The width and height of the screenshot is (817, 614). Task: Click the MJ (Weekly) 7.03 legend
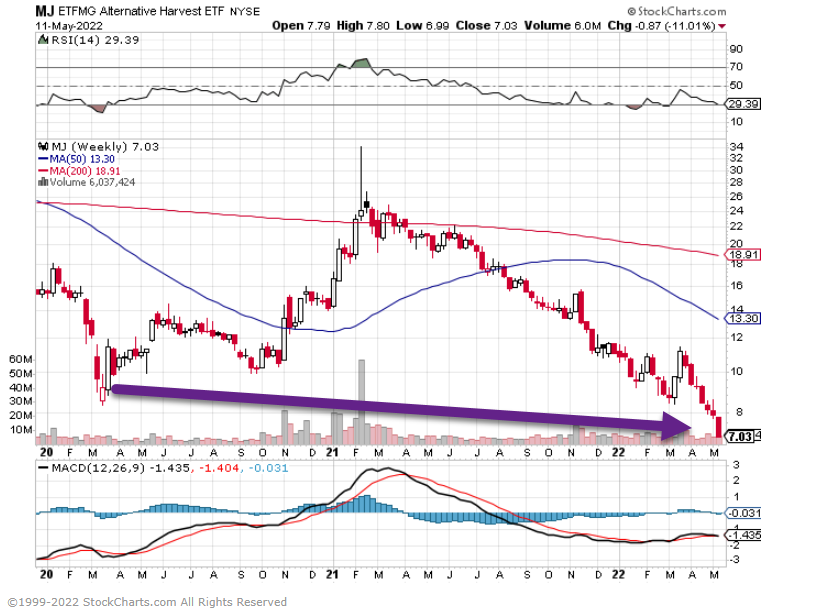coord(105,146)
